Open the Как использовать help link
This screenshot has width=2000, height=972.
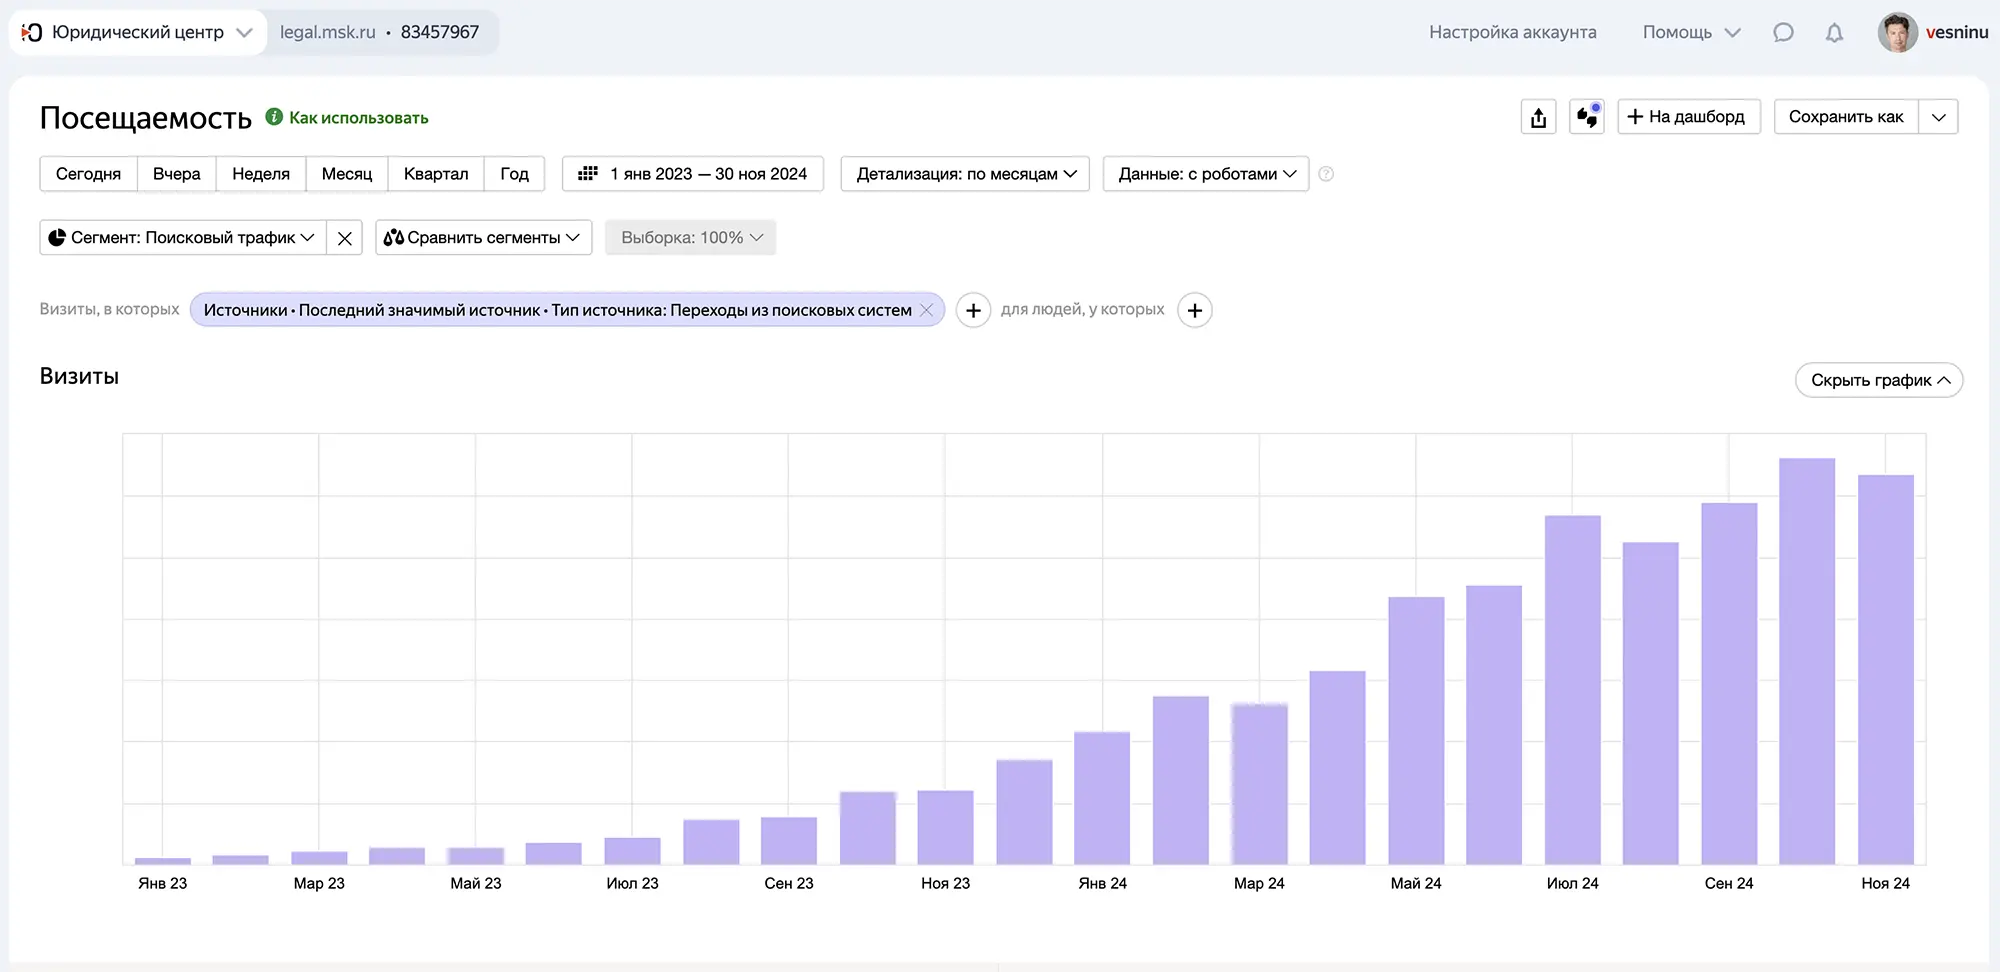(x=358, y=118)
